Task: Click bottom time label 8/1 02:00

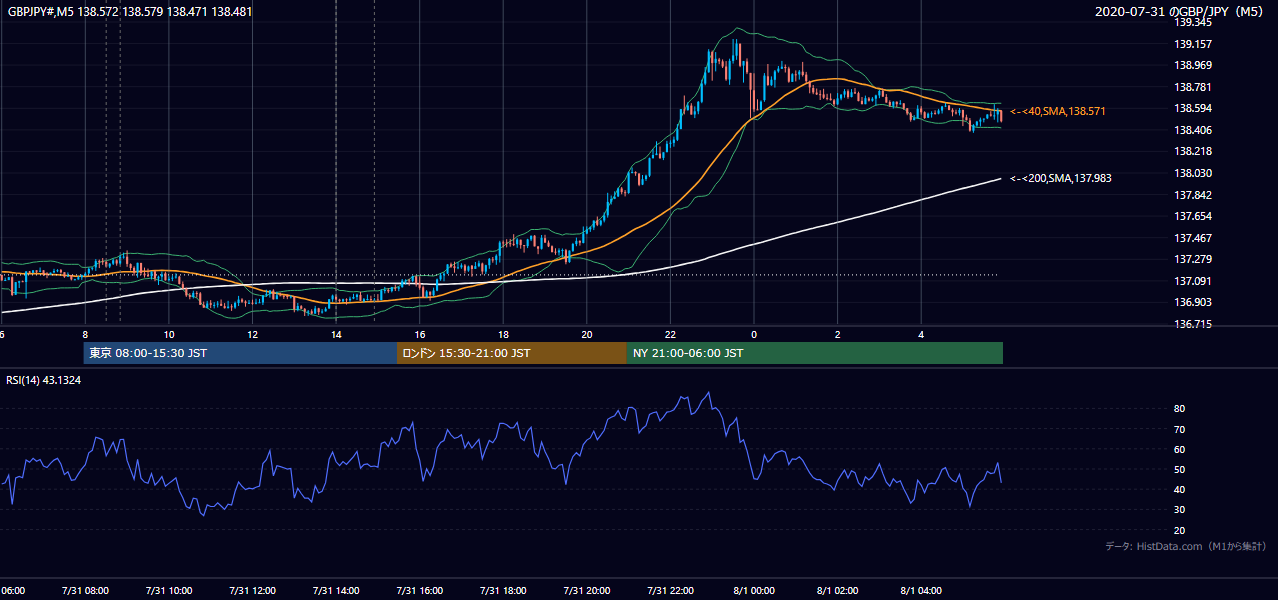Action: coord(837,591)
